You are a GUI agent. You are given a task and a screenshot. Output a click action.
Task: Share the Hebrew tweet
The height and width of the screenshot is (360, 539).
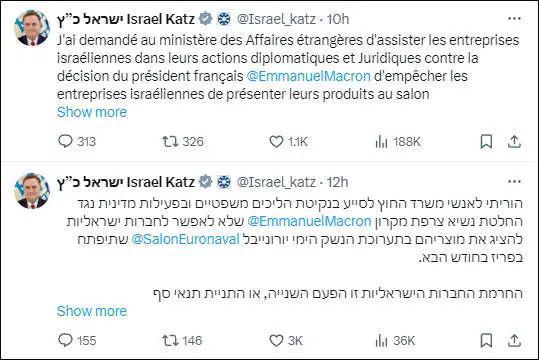click(514, 341)
